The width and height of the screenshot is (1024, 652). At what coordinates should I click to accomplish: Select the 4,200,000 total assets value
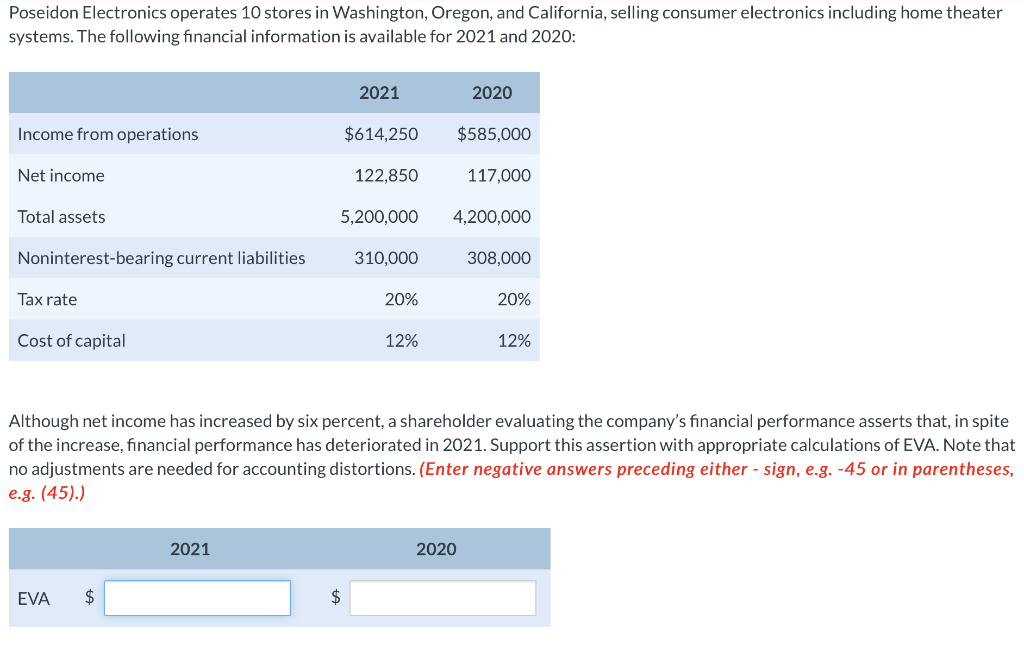click(492, 217)
